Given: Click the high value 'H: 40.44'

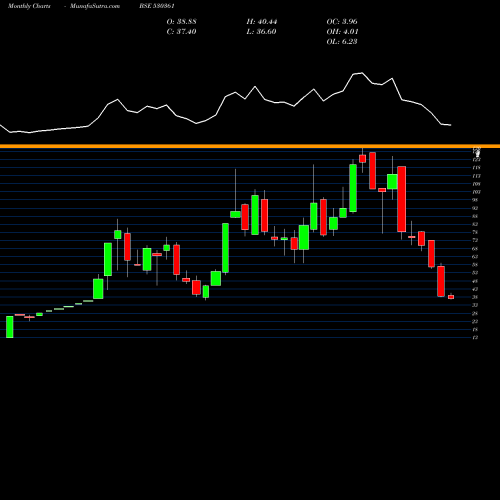Looking at the screenshot, I should click(x=262, y=22).
